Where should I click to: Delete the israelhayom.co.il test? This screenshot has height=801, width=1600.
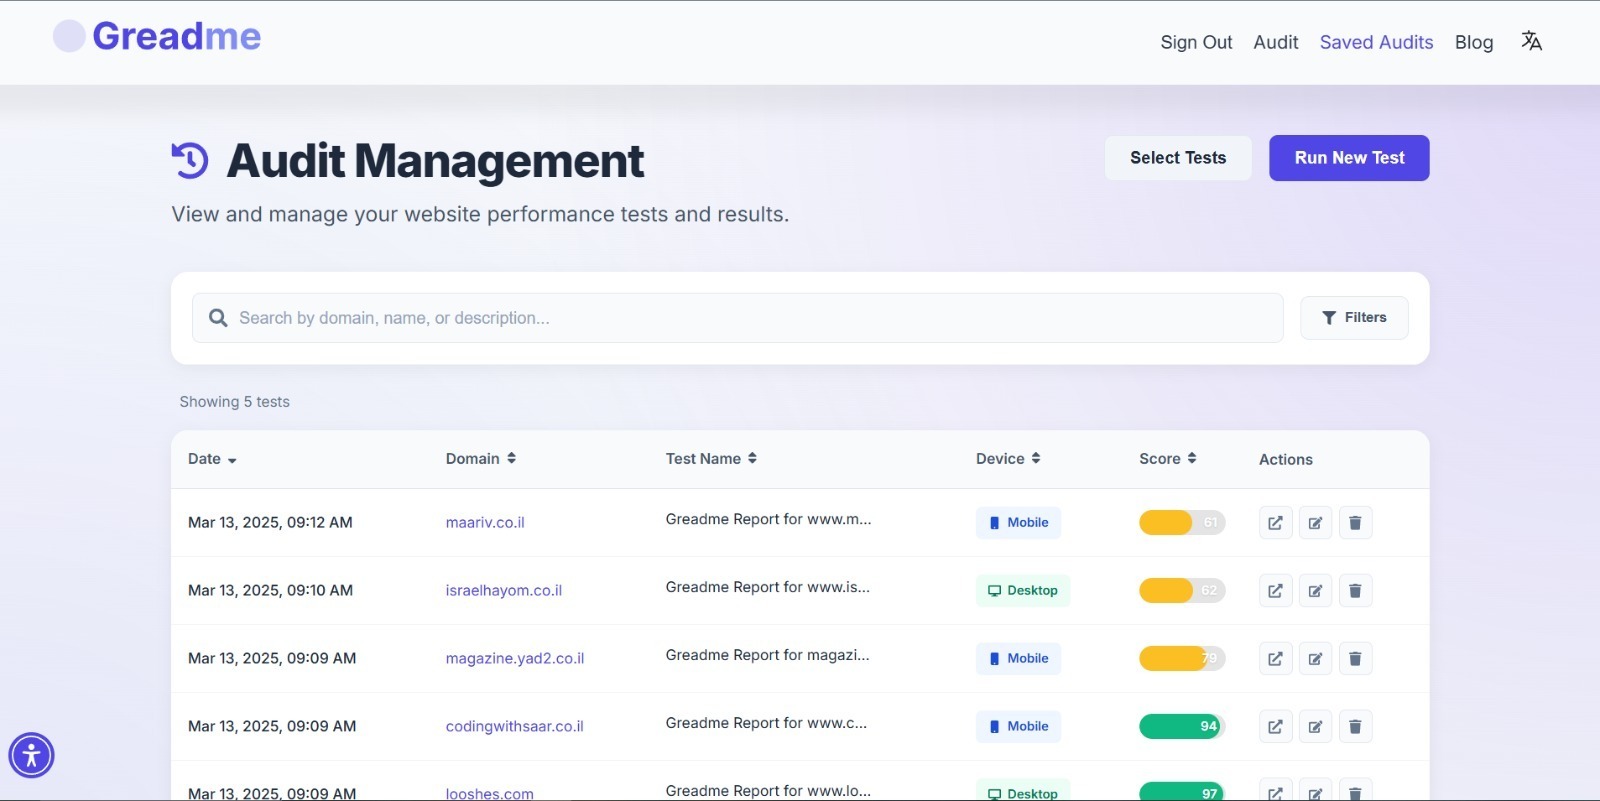tap(1355, 591)
